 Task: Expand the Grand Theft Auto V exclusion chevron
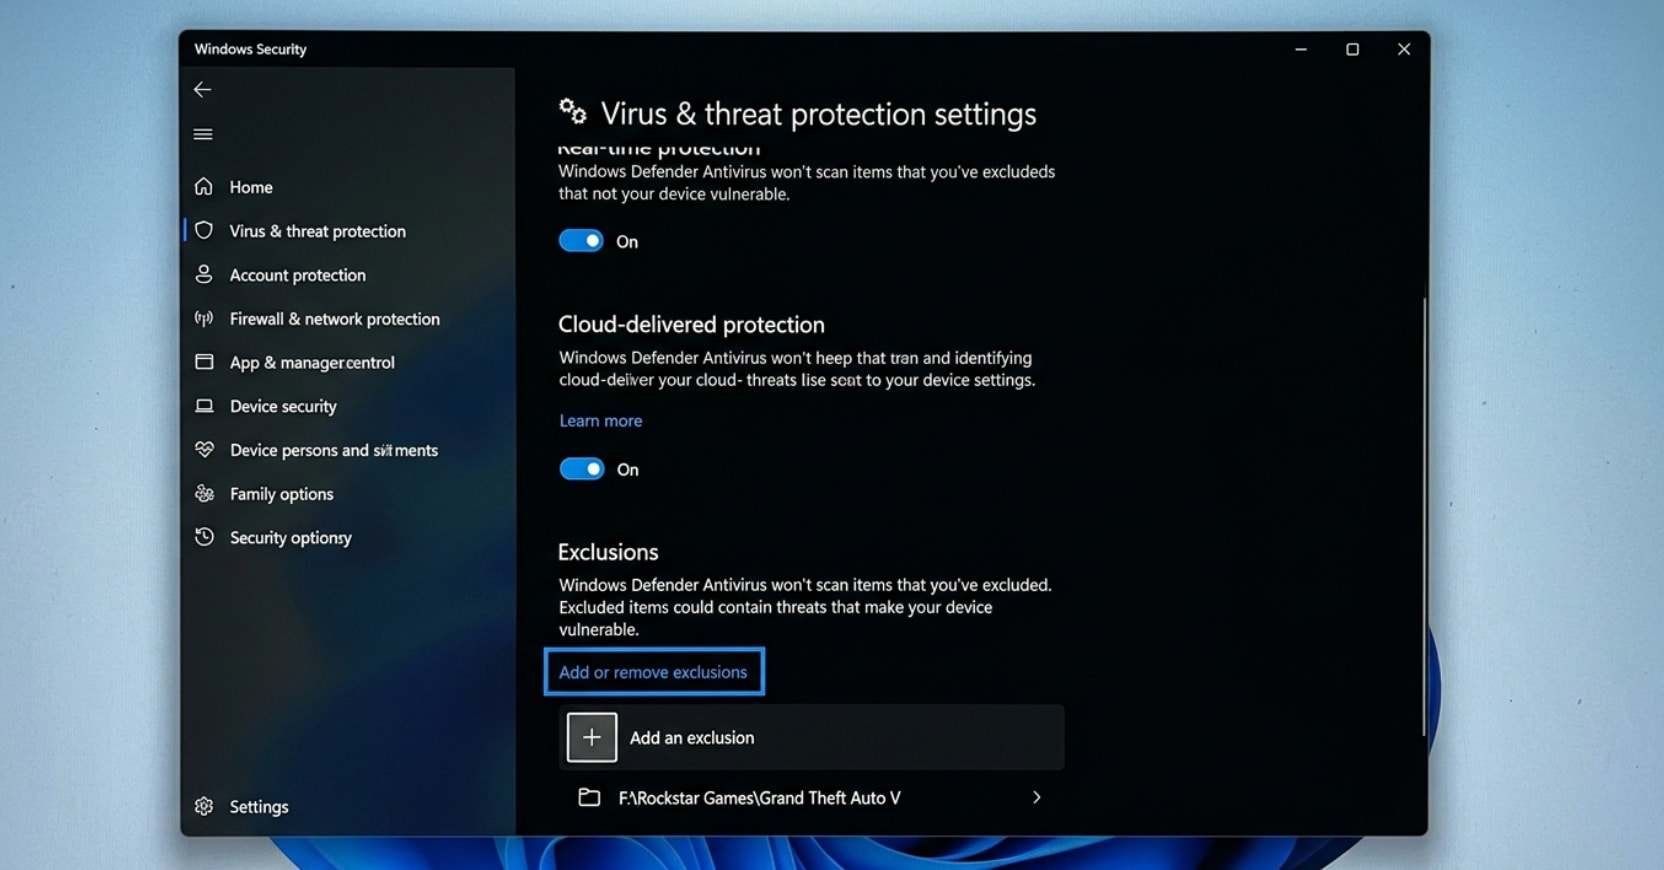tap(1037, 797)
